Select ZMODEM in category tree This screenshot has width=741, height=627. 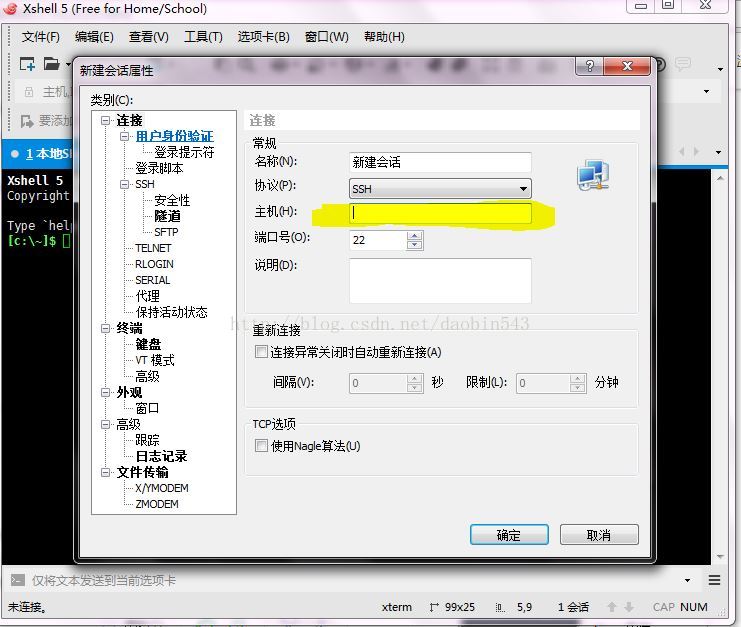tap(157, 504)
